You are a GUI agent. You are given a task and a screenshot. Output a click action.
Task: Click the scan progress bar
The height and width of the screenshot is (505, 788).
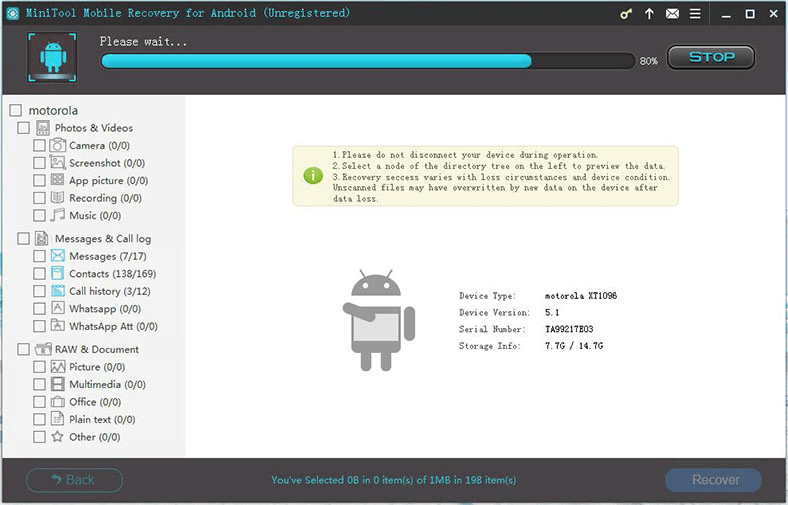368,61
